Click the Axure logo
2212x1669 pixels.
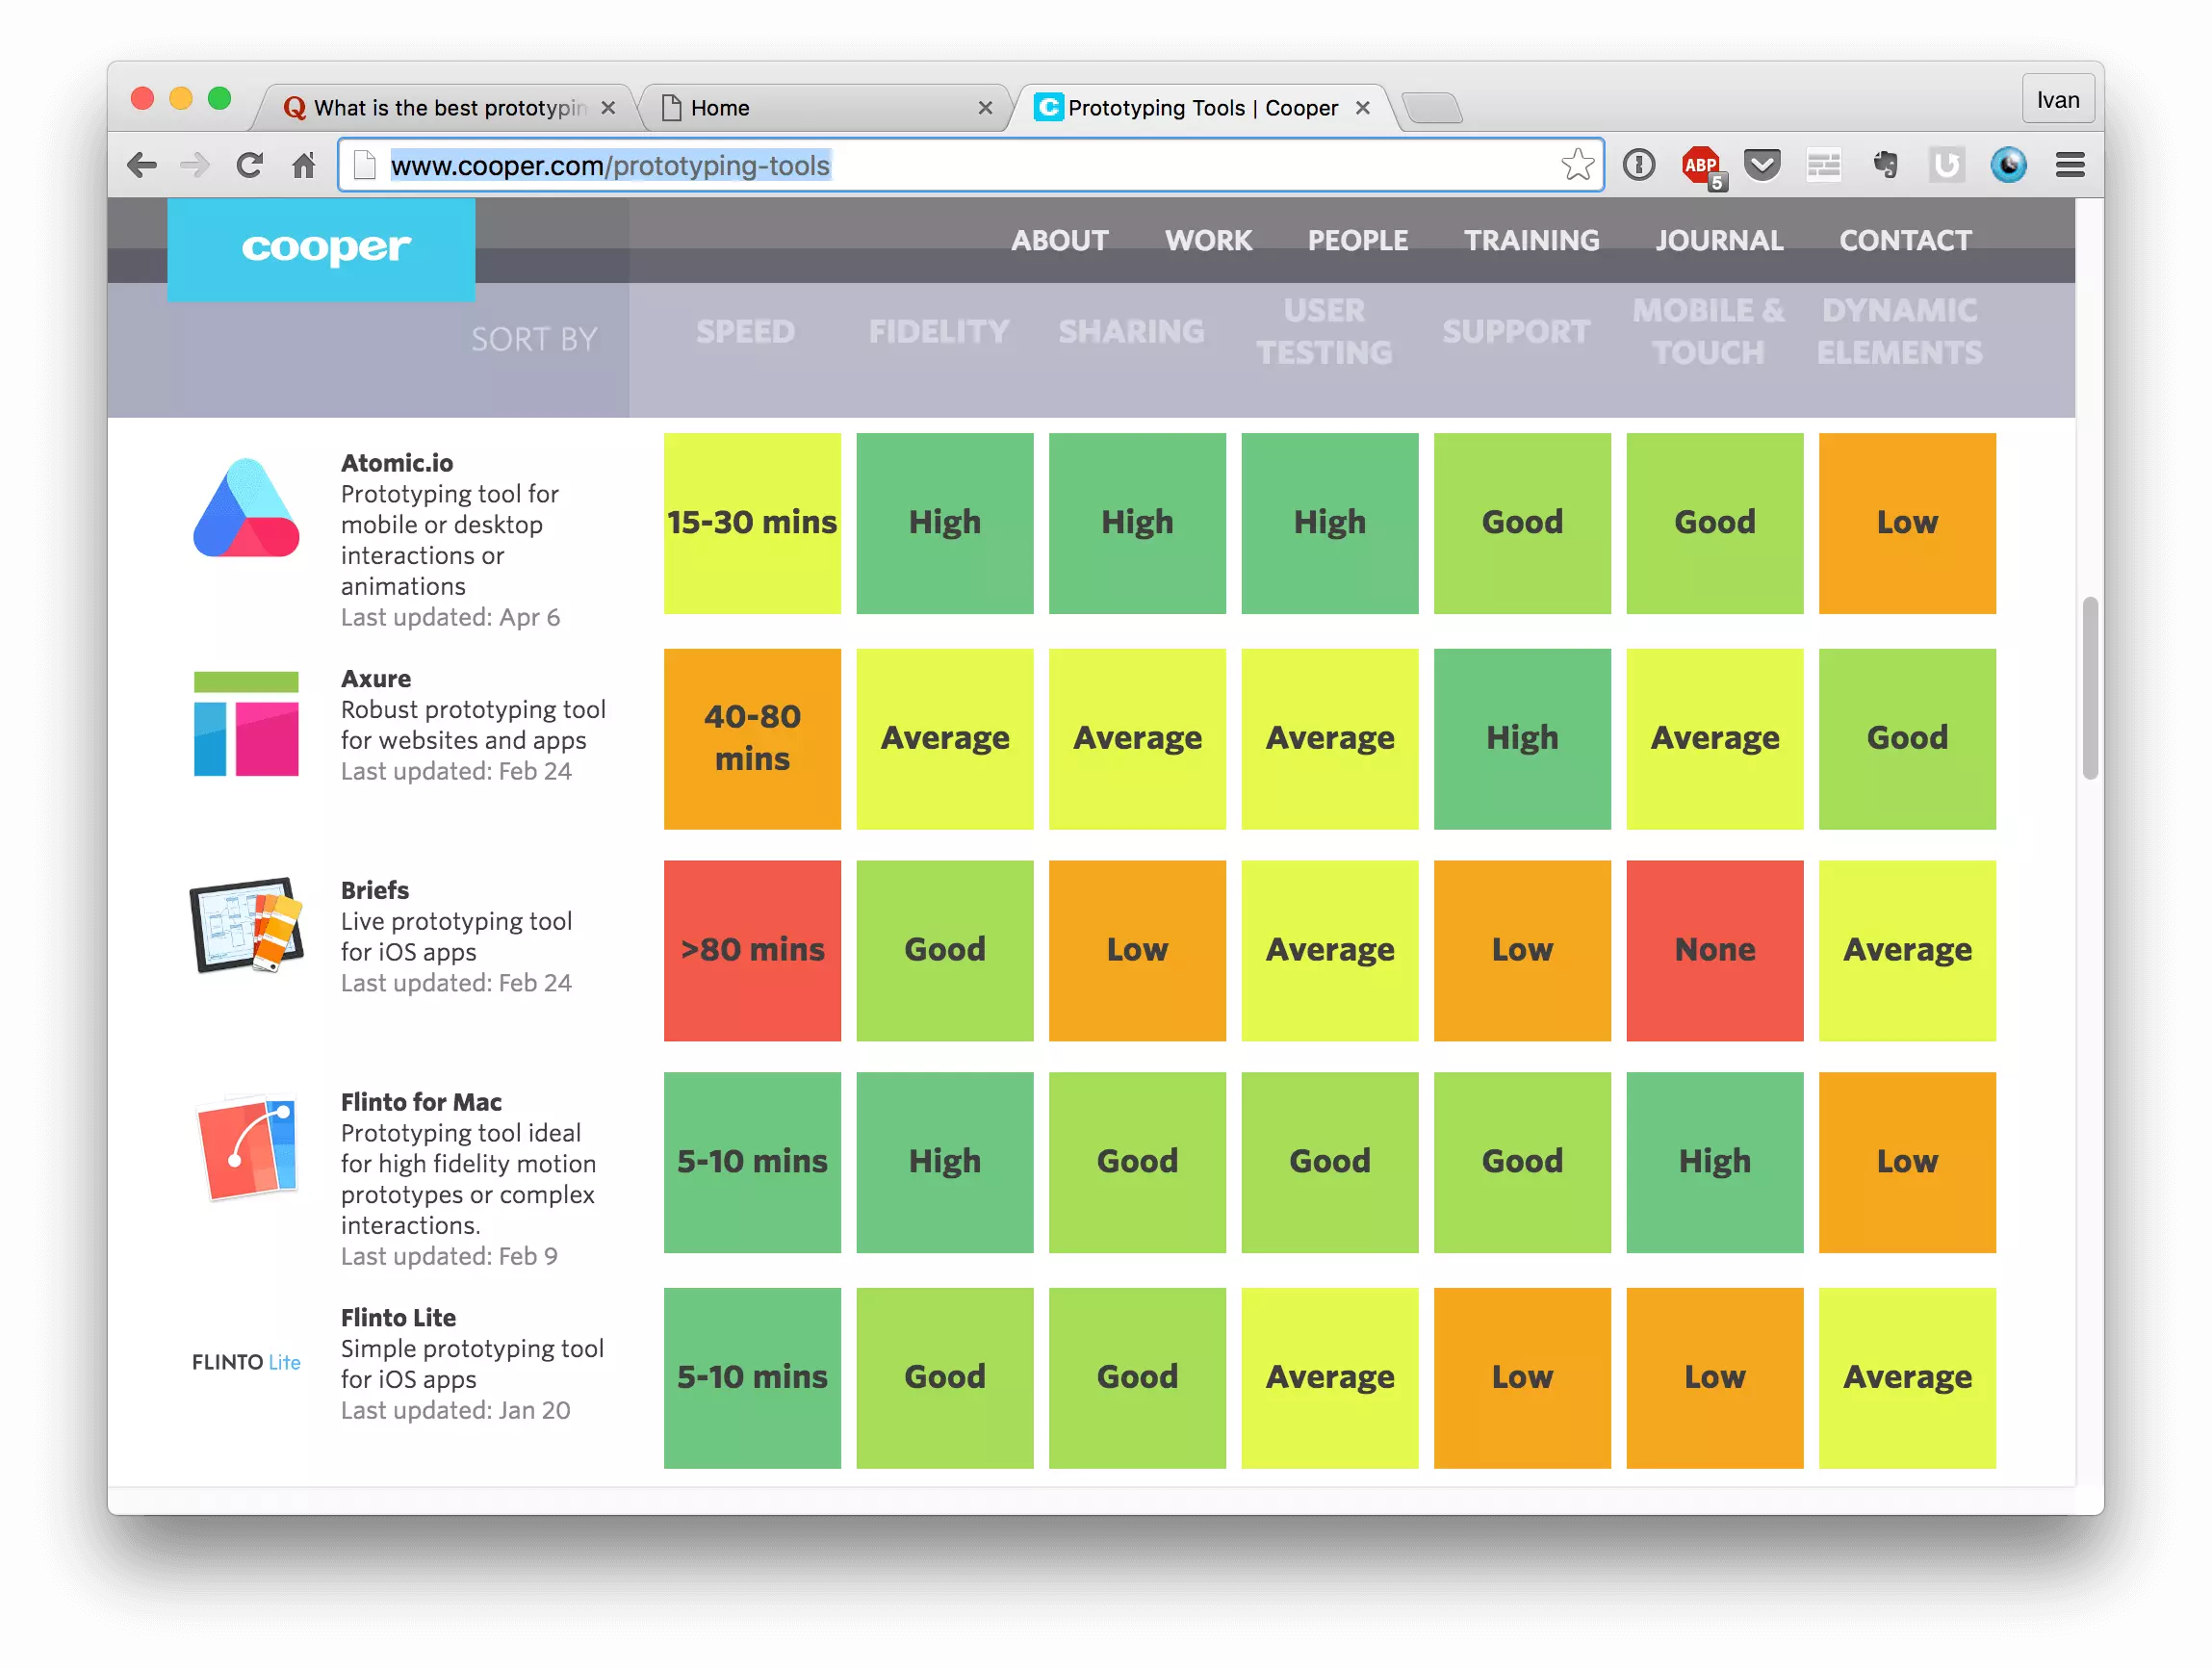tap(246, 723)
